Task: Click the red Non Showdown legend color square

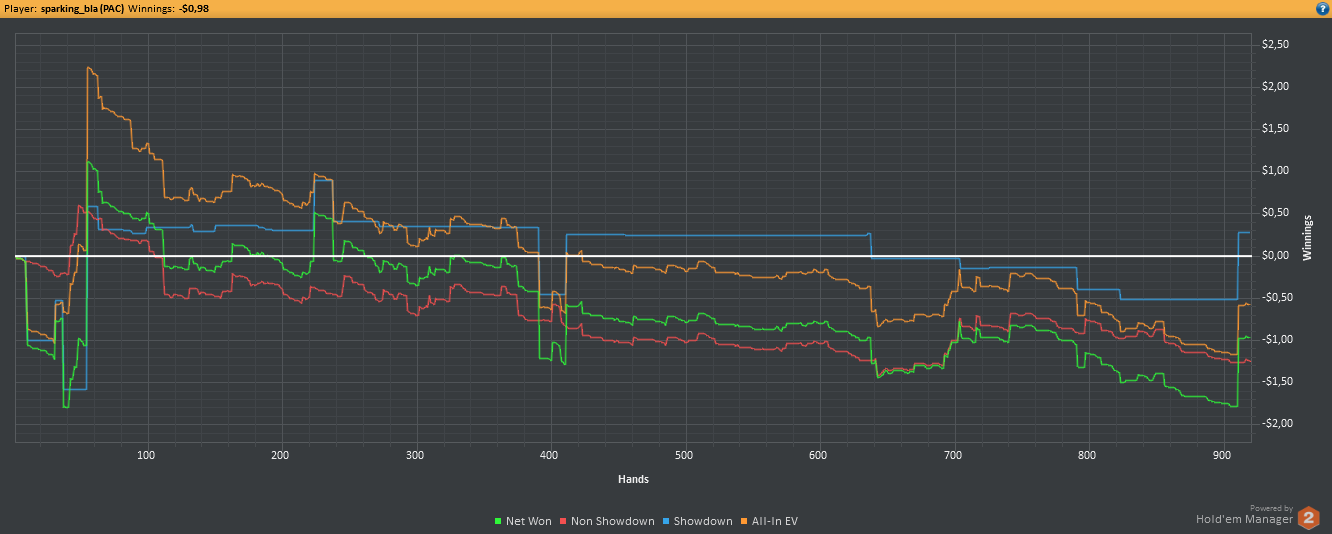Action: tap(564, 522)
